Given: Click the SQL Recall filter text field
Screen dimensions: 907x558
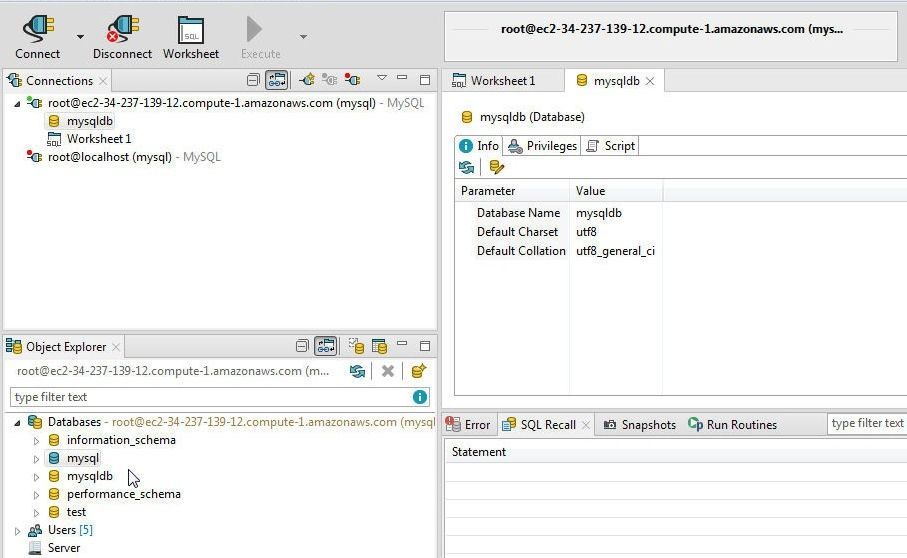Looking at the screenshot, I should 867,423.
